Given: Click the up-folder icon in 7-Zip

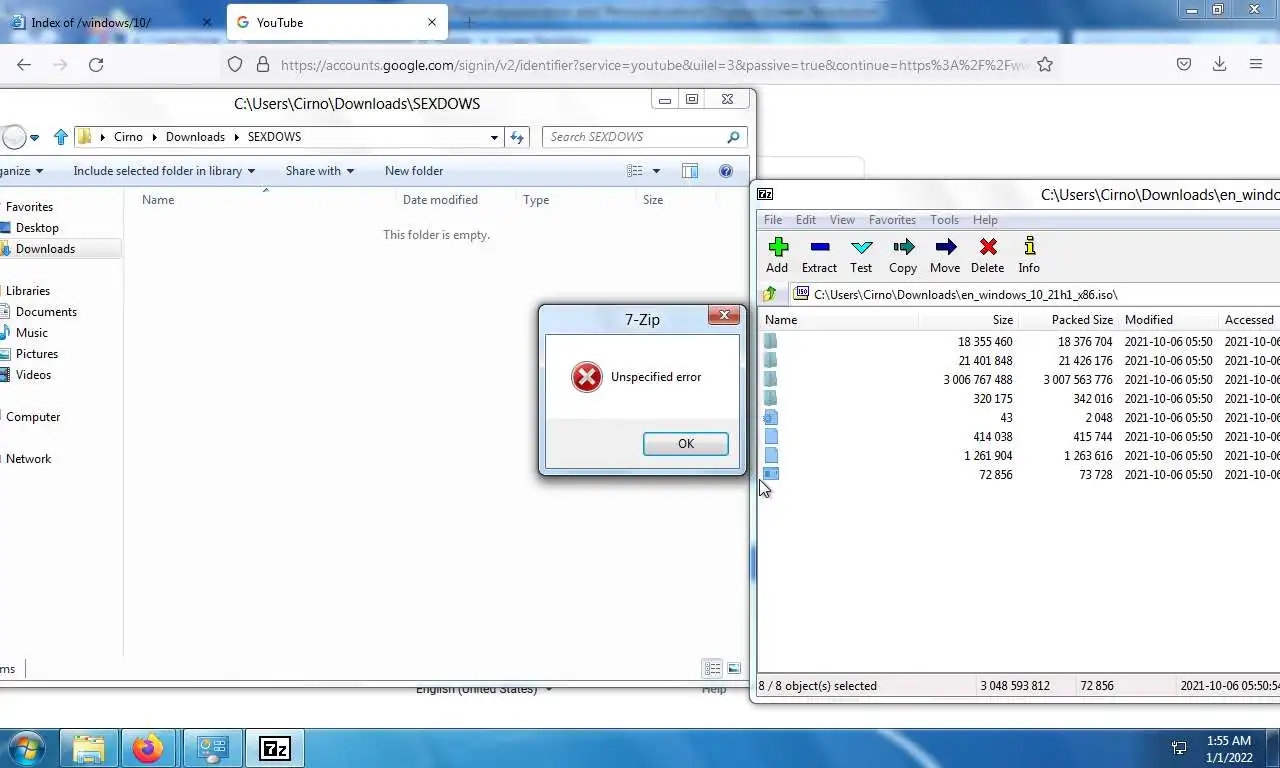Looking at the screenshot, I should coord(770,294).
